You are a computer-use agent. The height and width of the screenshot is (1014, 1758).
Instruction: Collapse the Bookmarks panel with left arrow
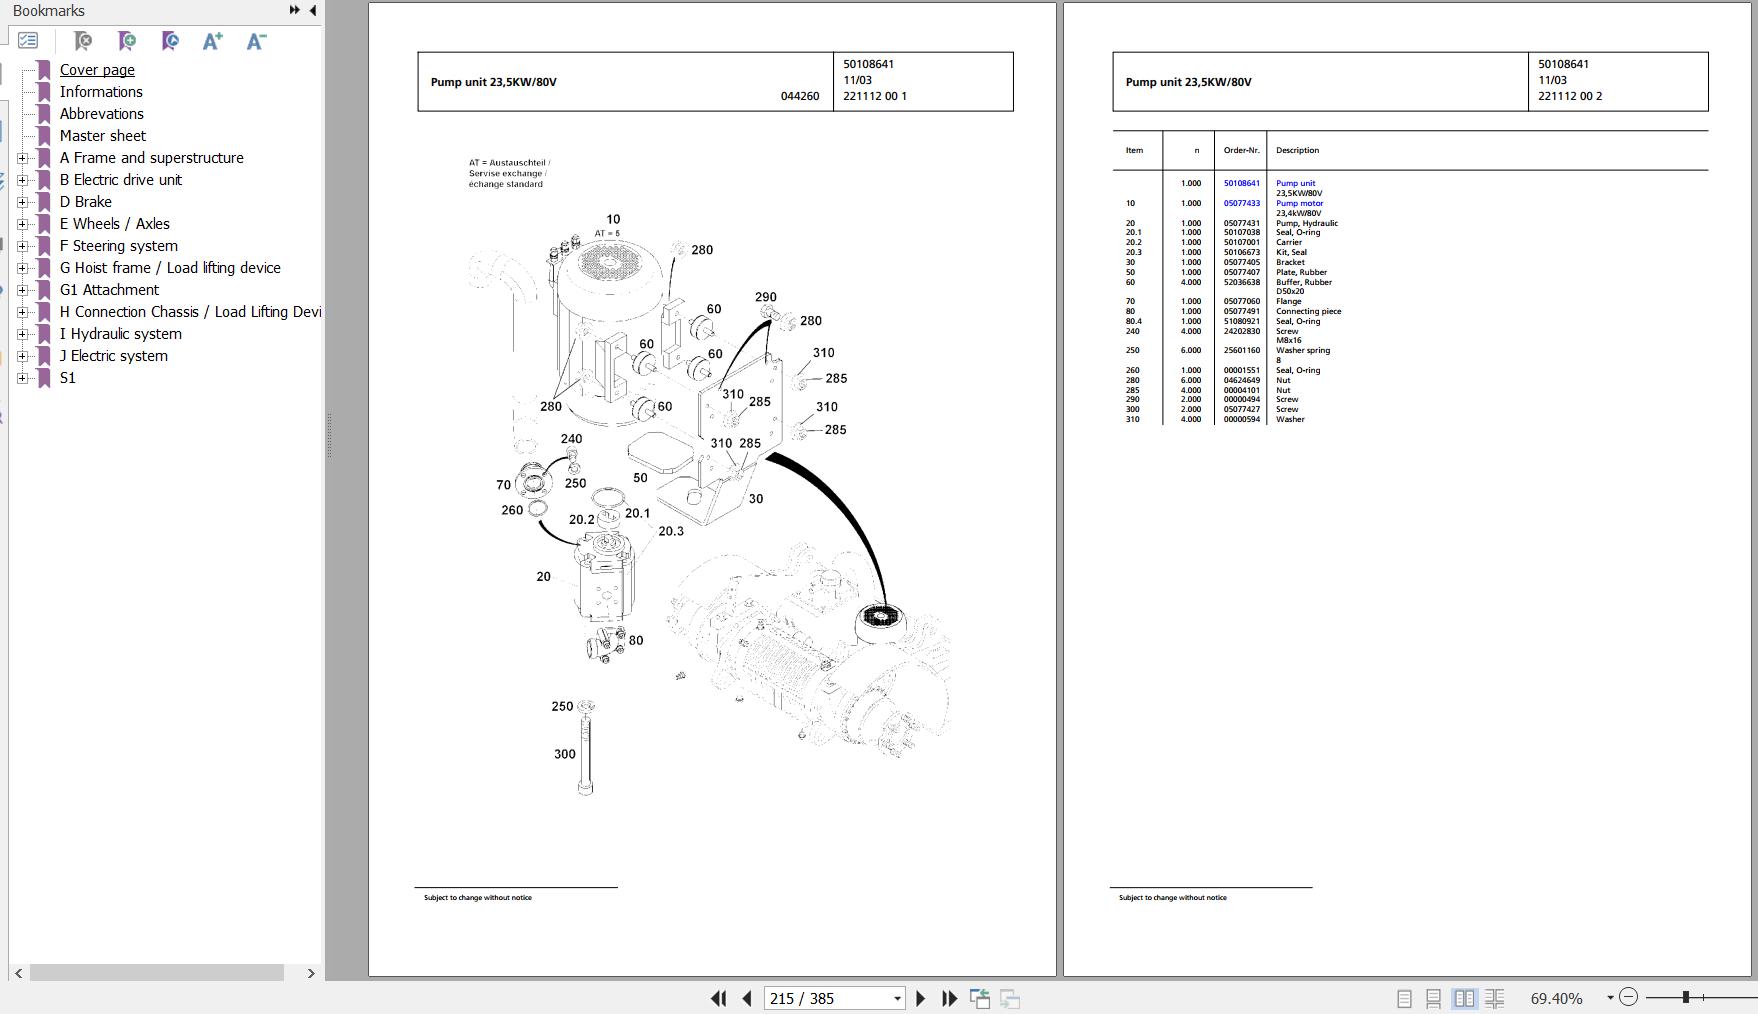(313, 10)
